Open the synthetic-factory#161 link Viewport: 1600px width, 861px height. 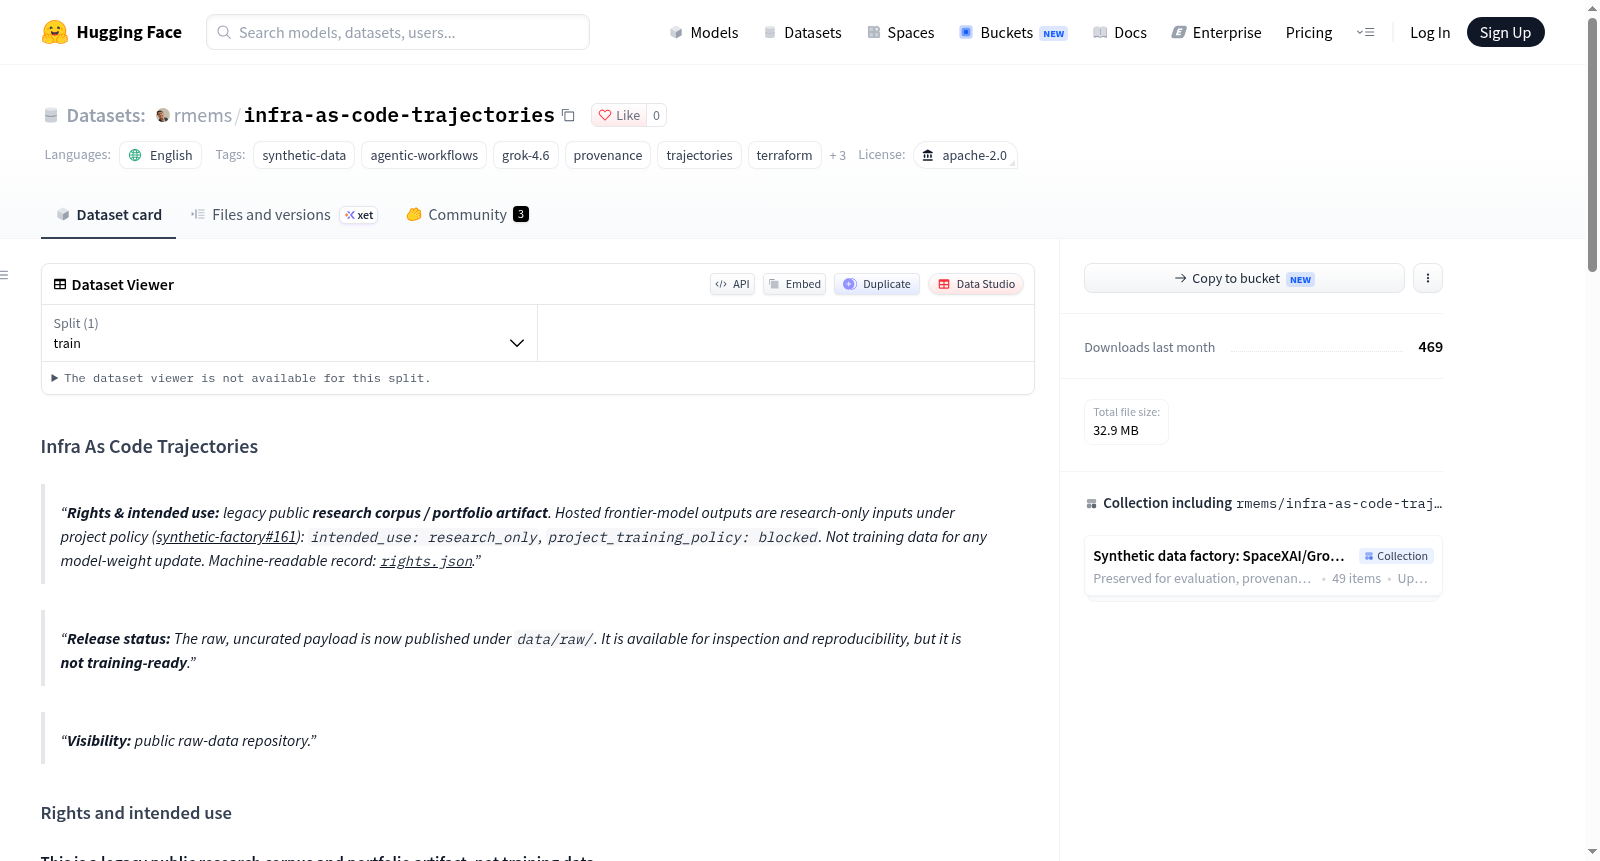pos(227,537)
